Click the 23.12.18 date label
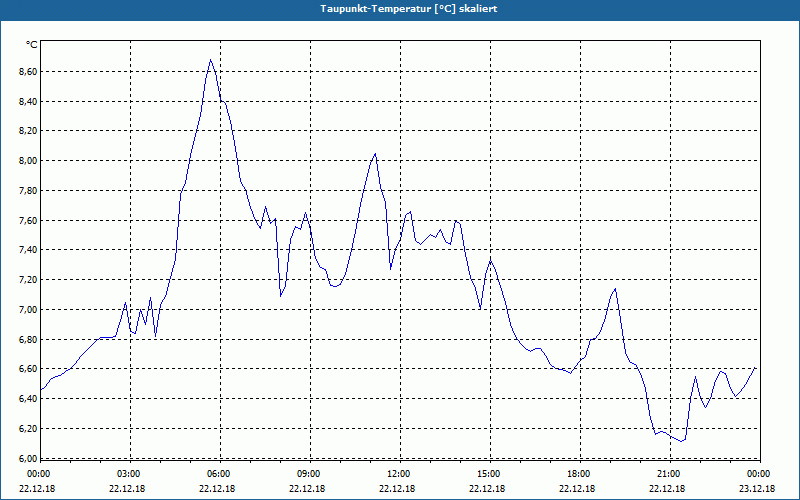This screenshot has width=800, height=500. (x=757, y=488)
